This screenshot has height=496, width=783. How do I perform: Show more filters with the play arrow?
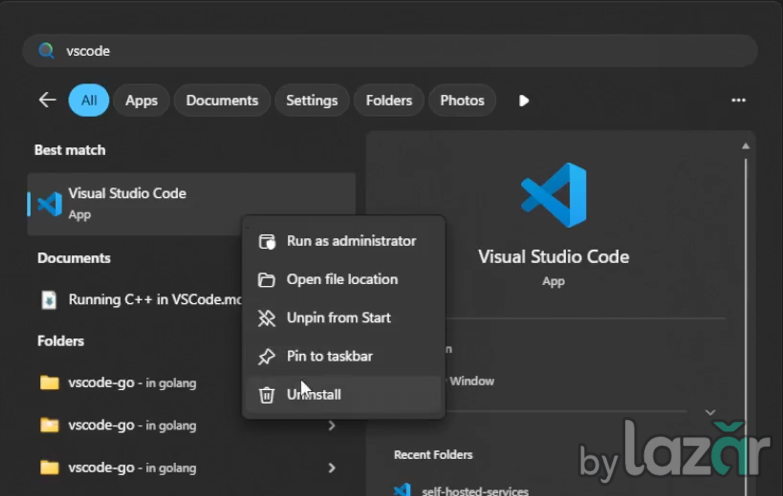(523, 101)
